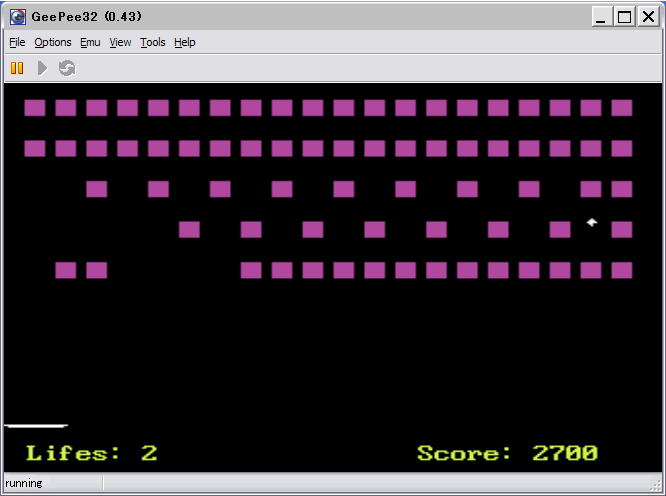666x496 pixels.
Task: Click the Reset emulation circular arrow icon
Action: pyautogui.click(x=67, y=68)
